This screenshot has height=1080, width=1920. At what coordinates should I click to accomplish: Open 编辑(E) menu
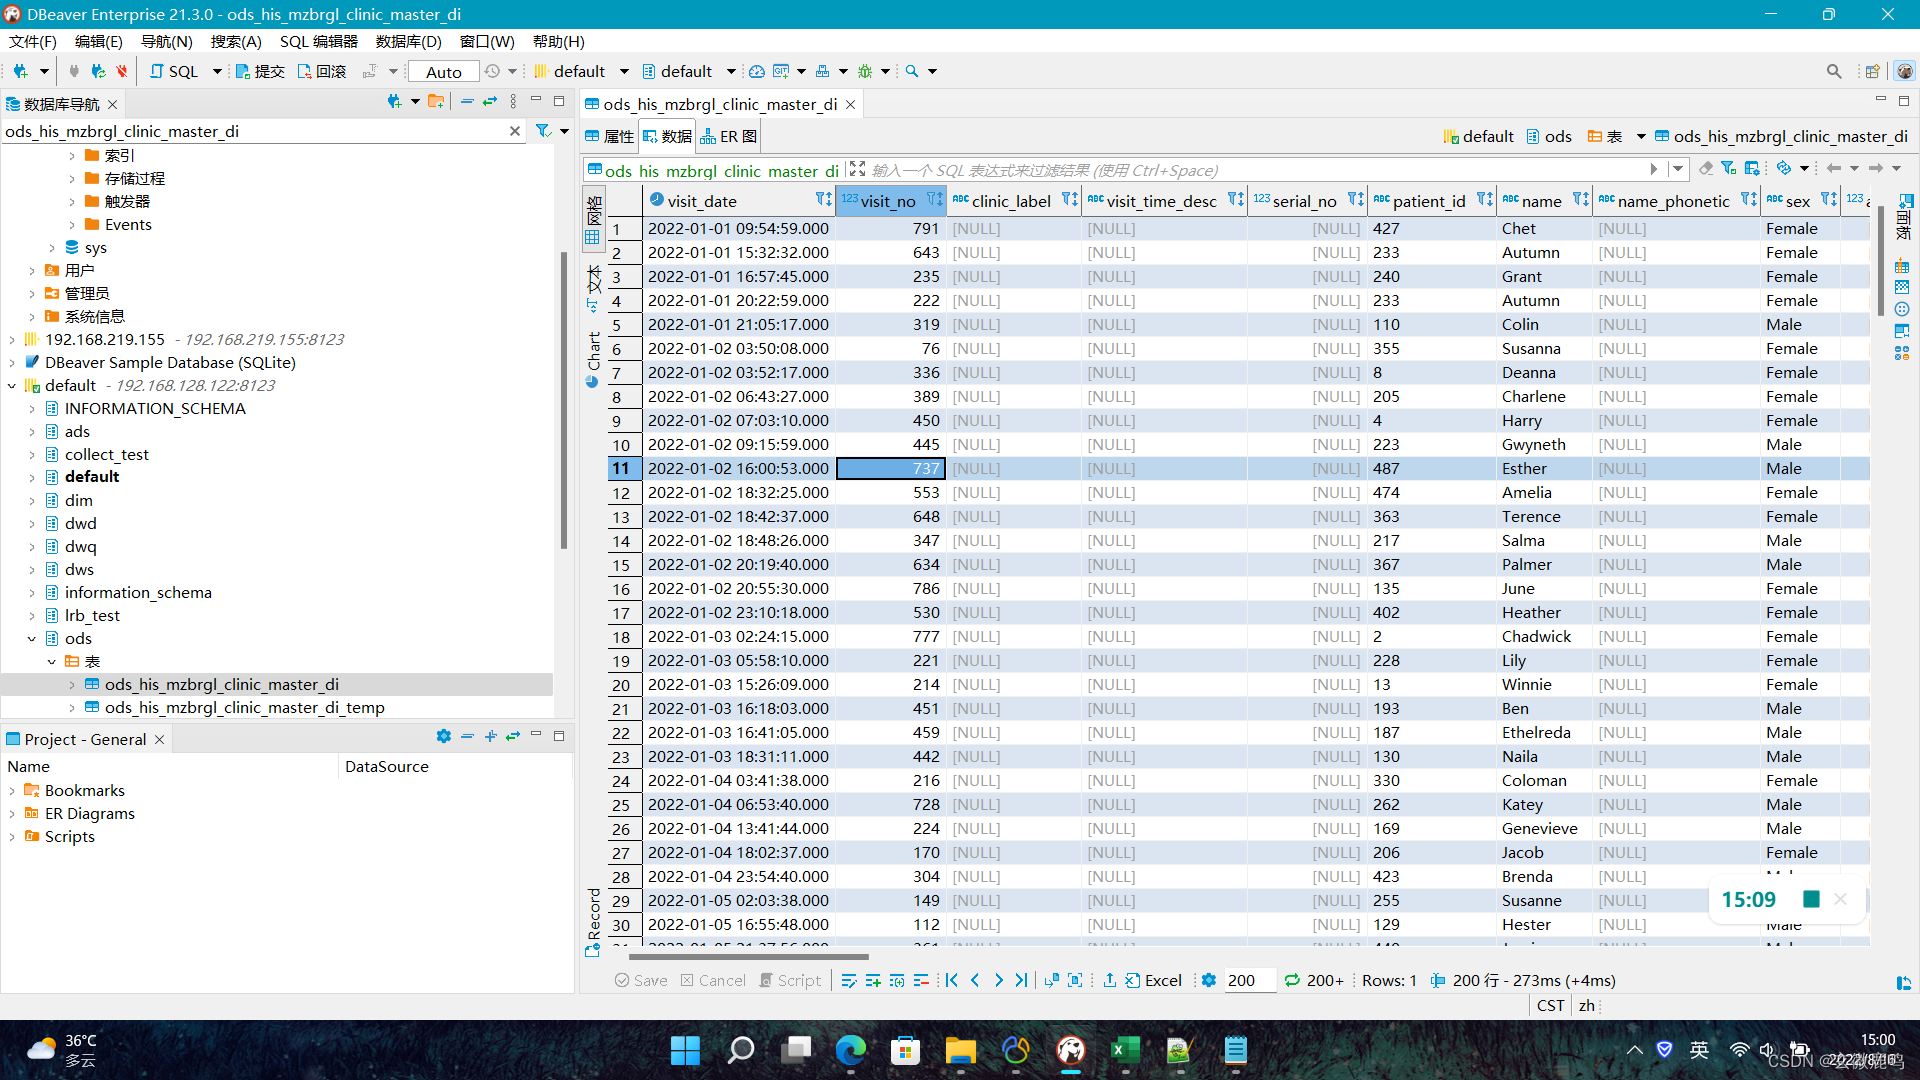pos(99,41)
